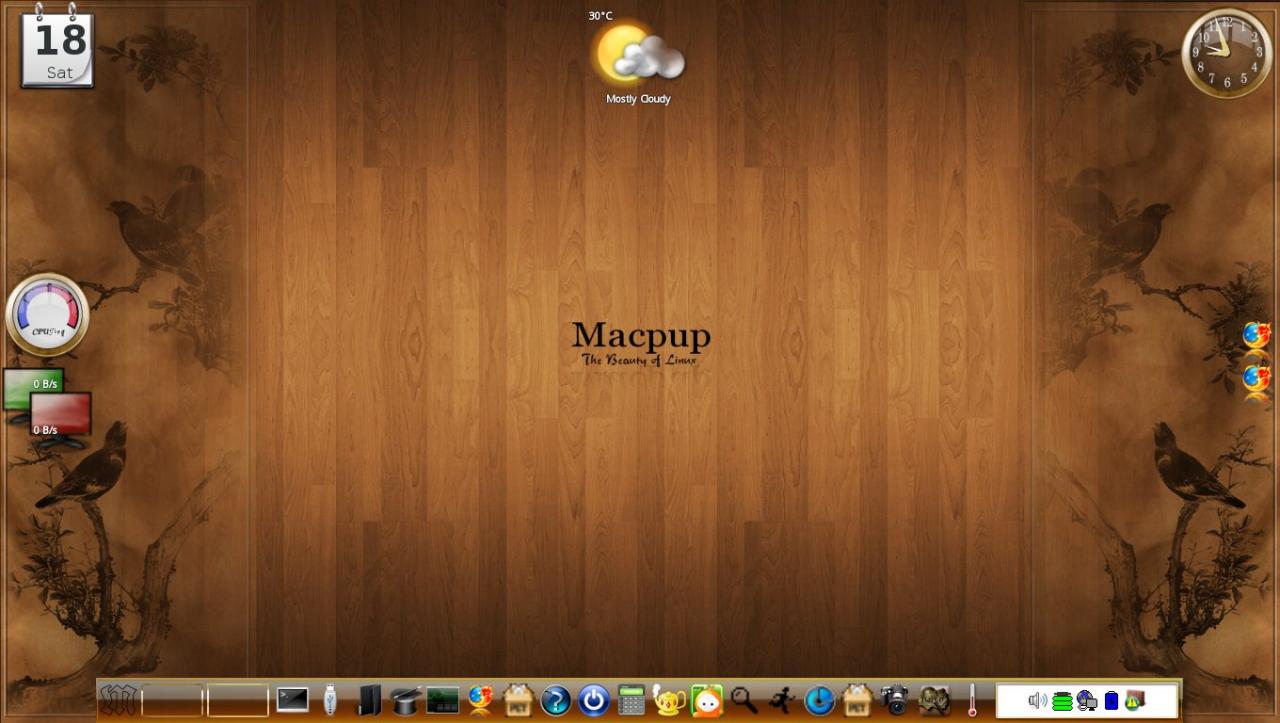The image size is (1280, 723).
Task: Click the running man icon
Action: (782, 699)
